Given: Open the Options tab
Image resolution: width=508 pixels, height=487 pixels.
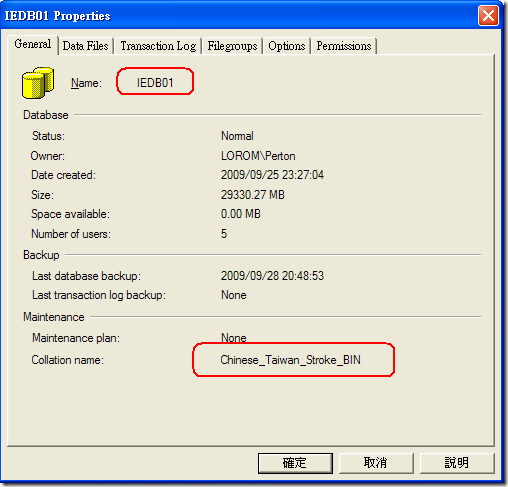Looking at the screenshot, I should pos(287,46).
